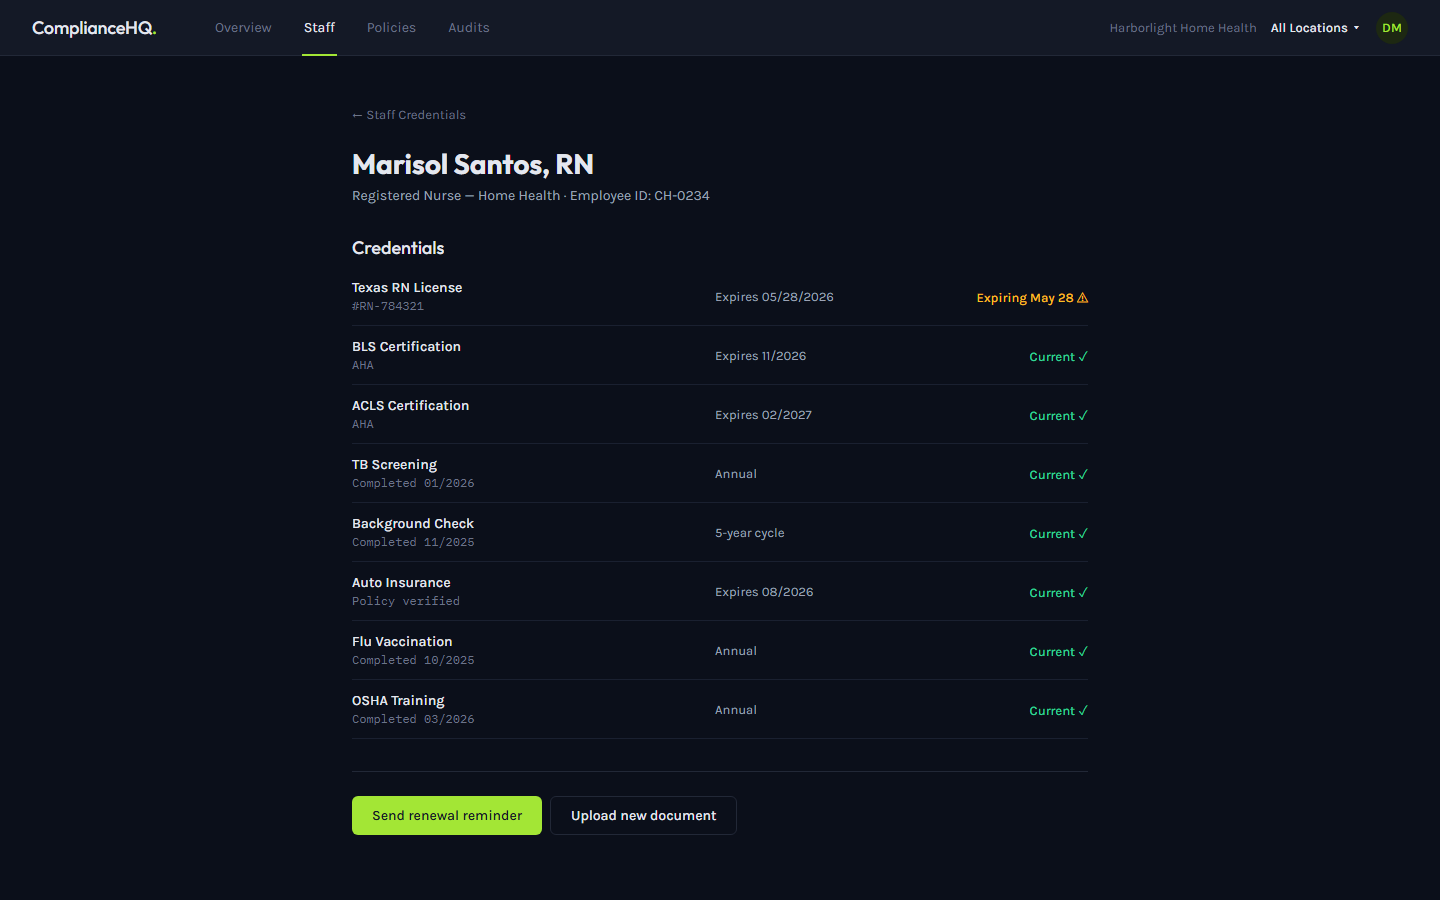
Task: Select the OSHA Training credential
Action: 398,701
